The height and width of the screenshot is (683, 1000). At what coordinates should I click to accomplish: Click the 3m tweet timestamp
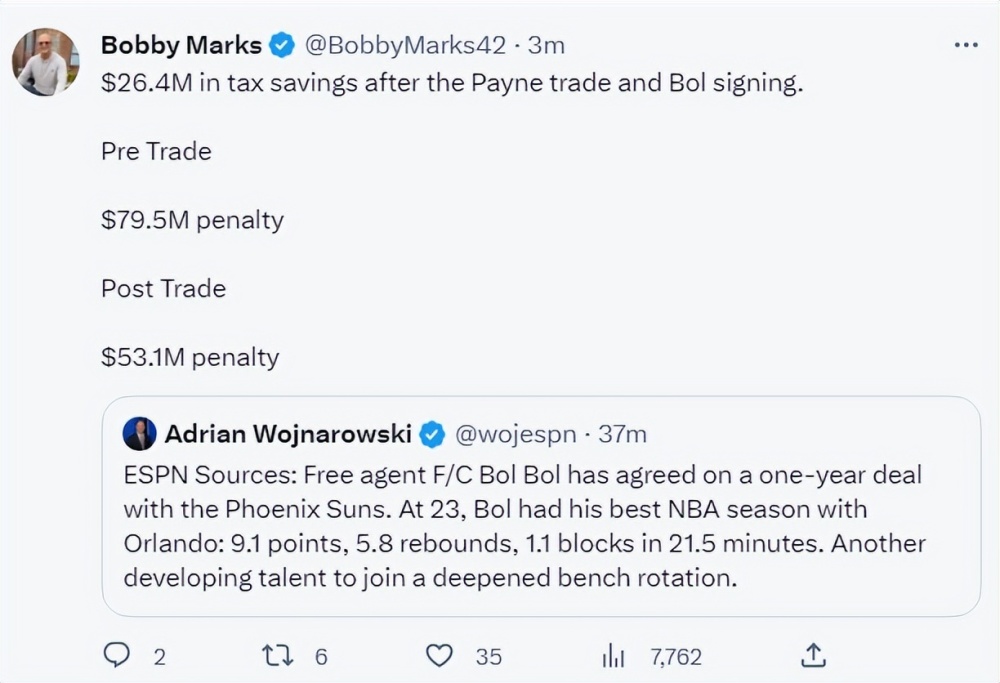click(x=546, y=45)
